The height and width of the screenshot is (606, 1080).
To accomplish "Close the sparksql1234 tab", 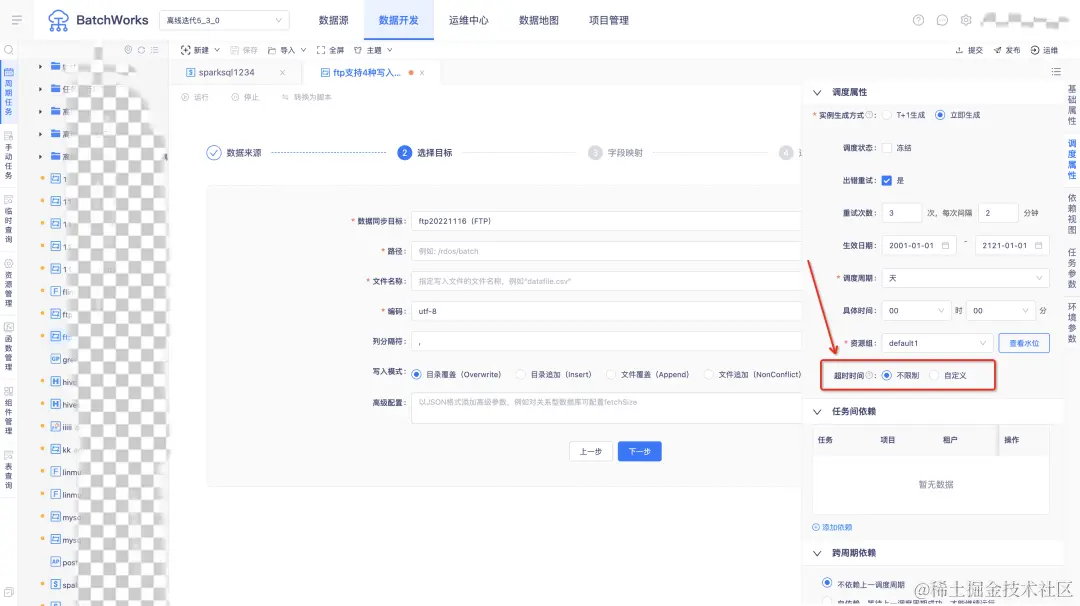I will tap(282, 72).
